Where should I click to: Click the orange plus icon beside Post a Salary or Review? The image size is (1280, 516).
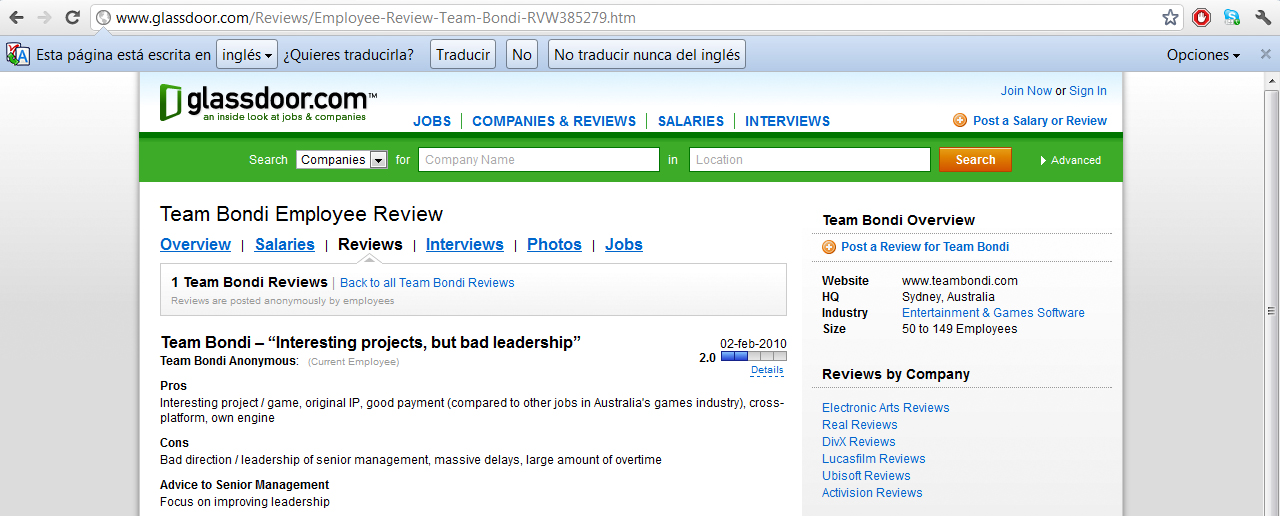(960, 120)
